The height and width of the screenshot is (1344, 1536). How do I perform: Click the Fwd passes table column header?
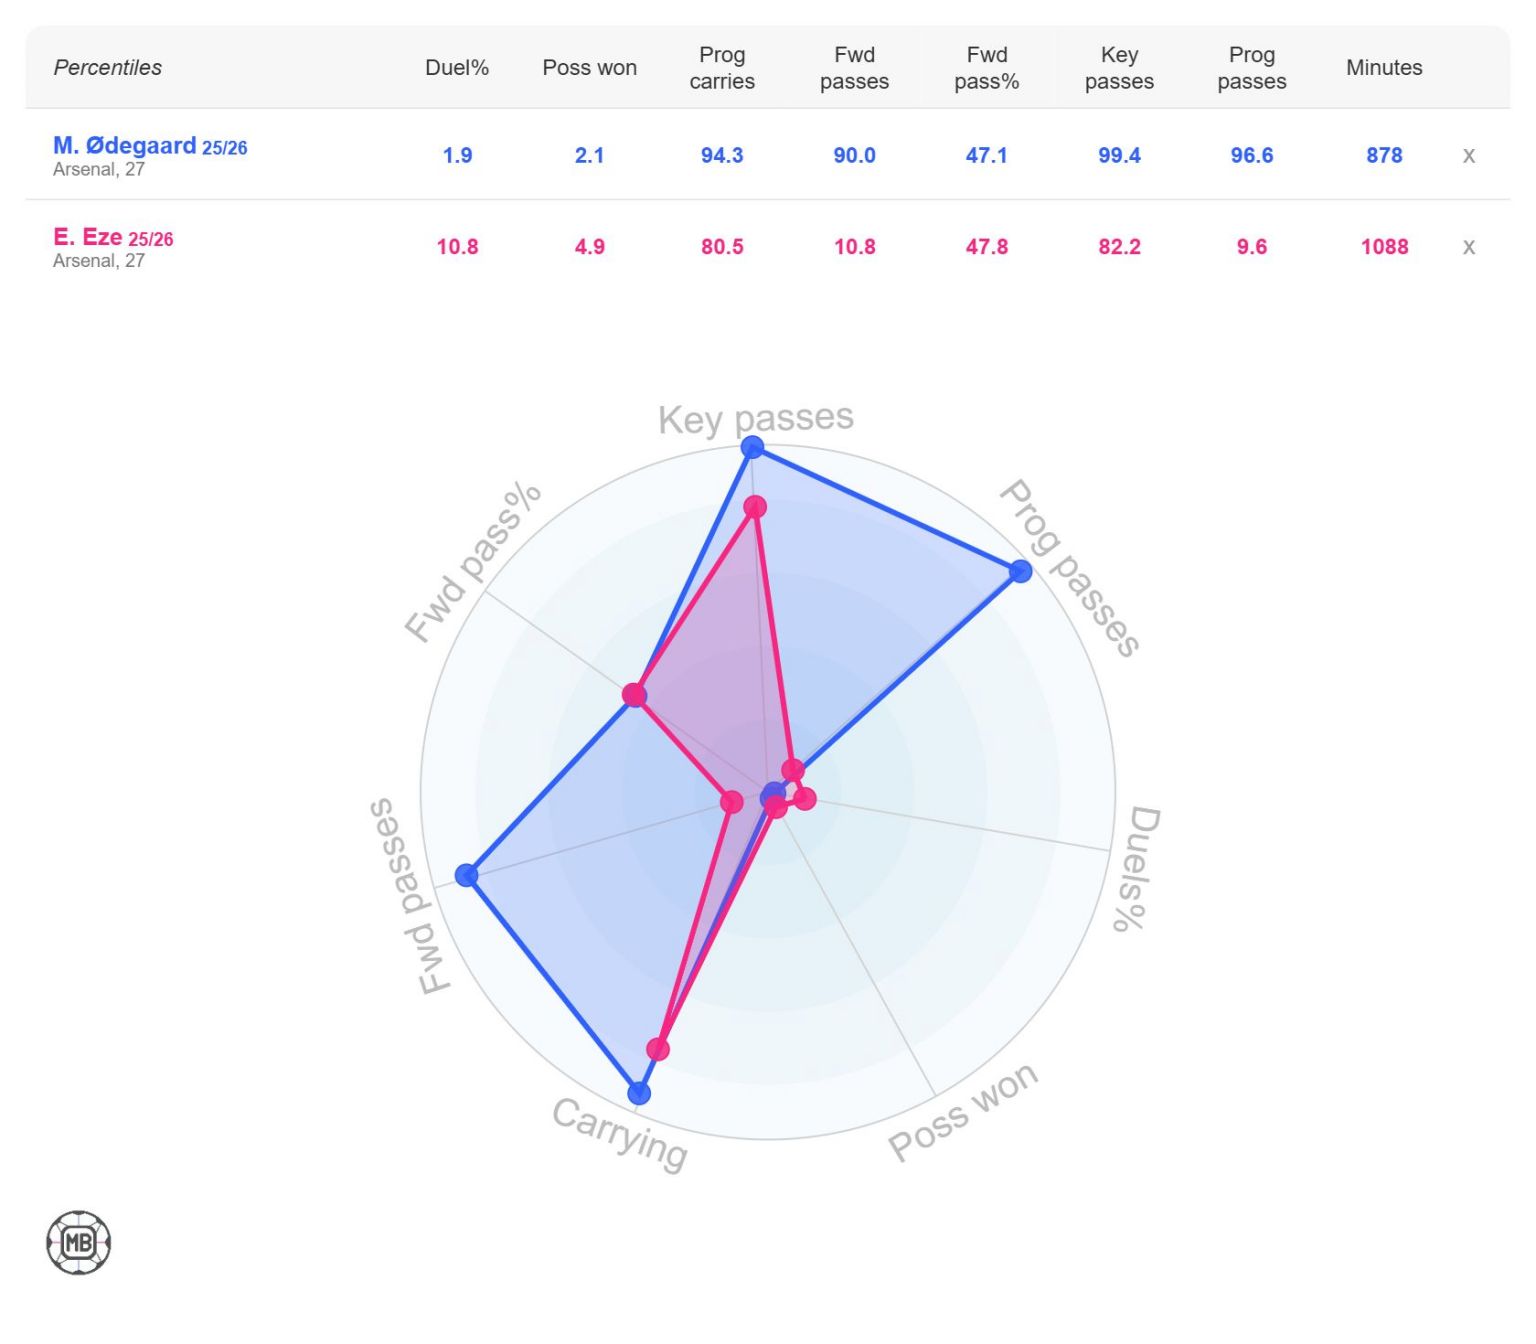(x=854, y=67)
